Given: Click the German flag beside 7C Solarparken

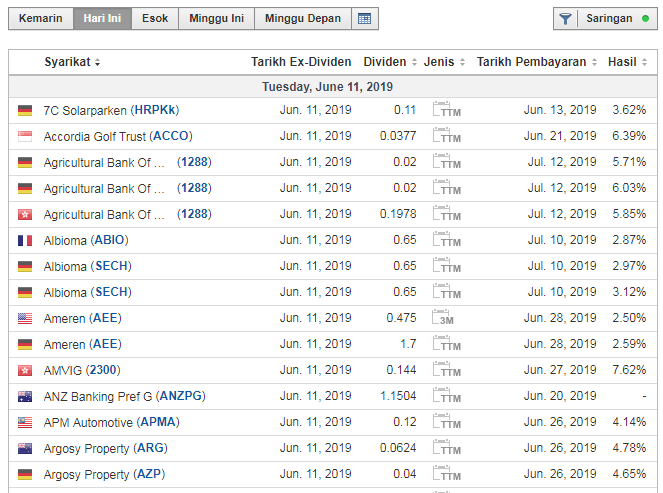Looking at the screenshot, I should pyautogui.click(x=25, y=111).
